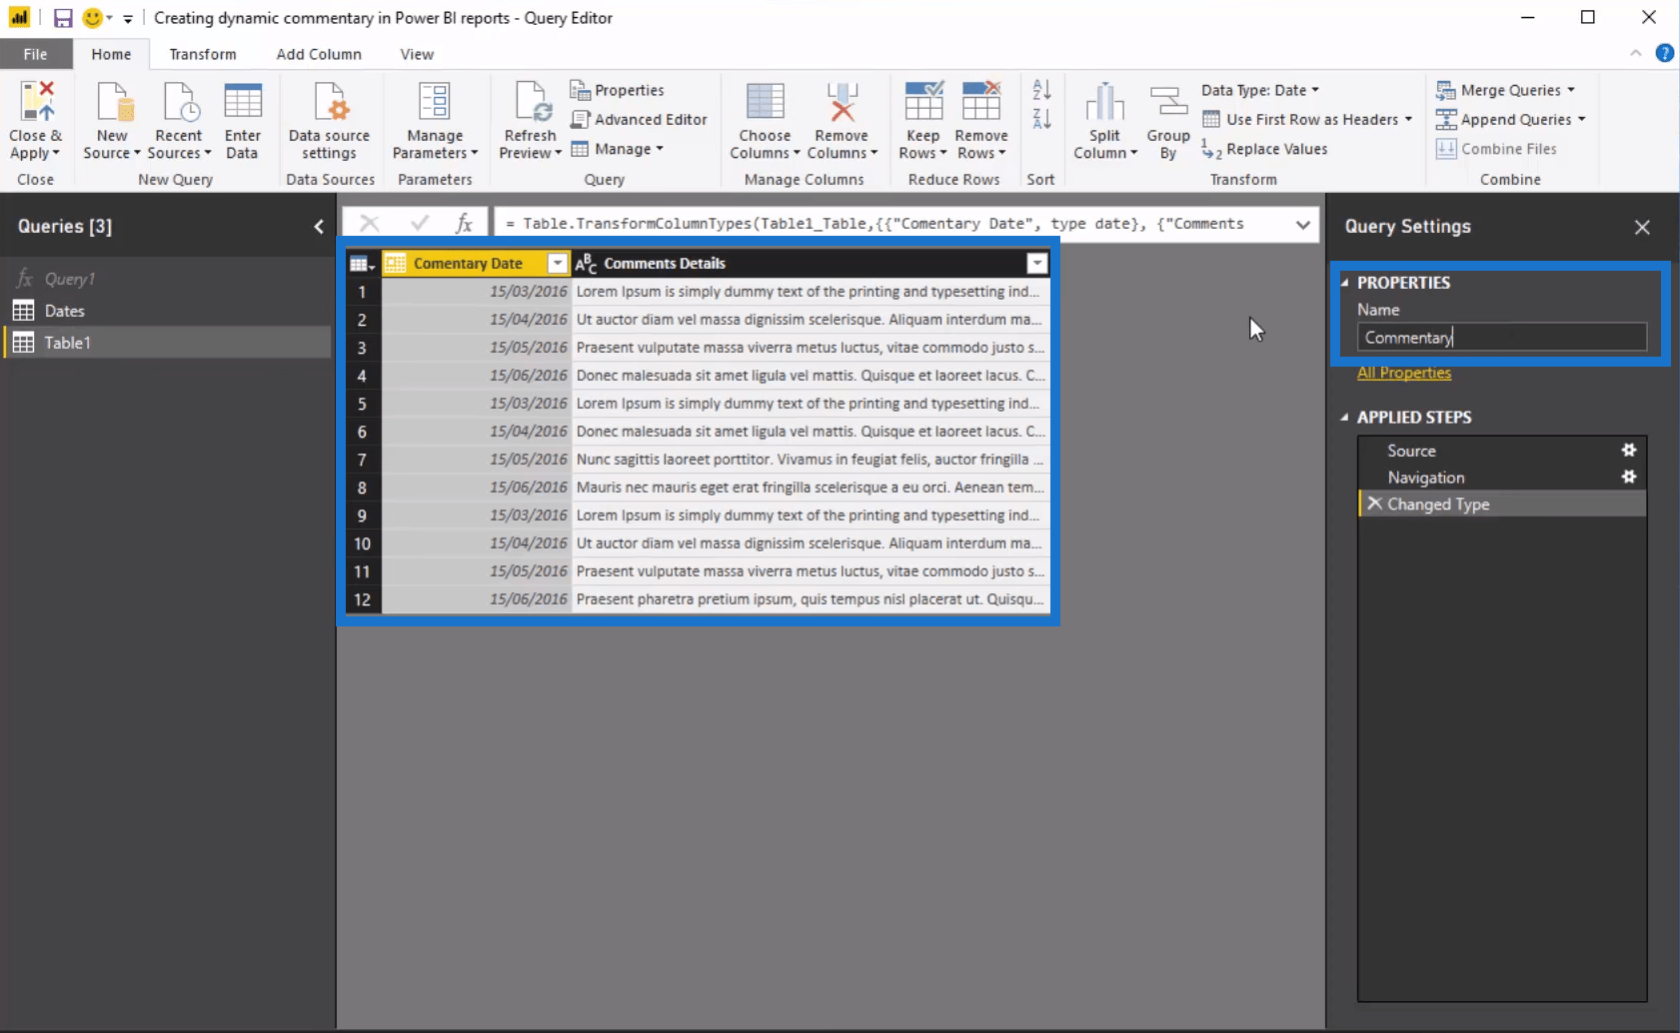Open Navigation step settings gear
The width and height of the screenshot is (1680, 1033).
click(1629, 477)
